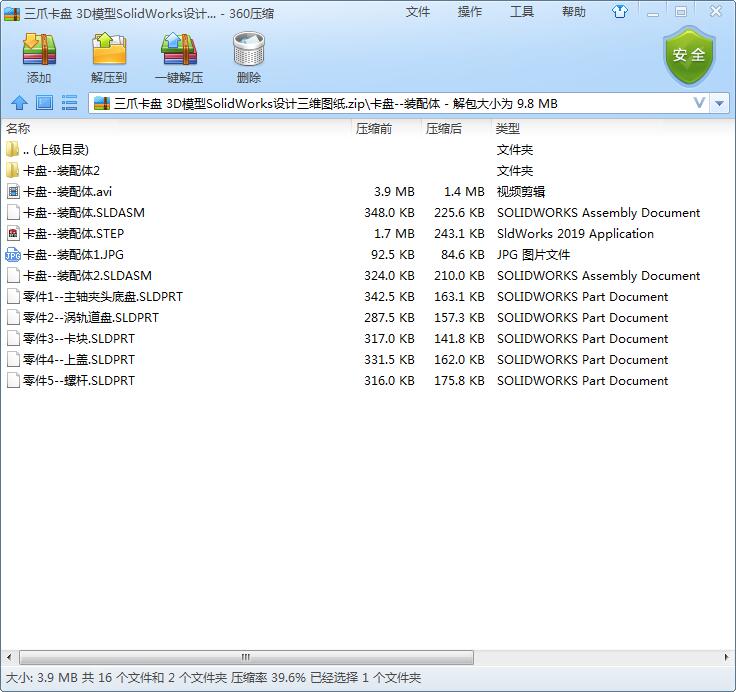Click the avi video file icon

coord(13,192)
